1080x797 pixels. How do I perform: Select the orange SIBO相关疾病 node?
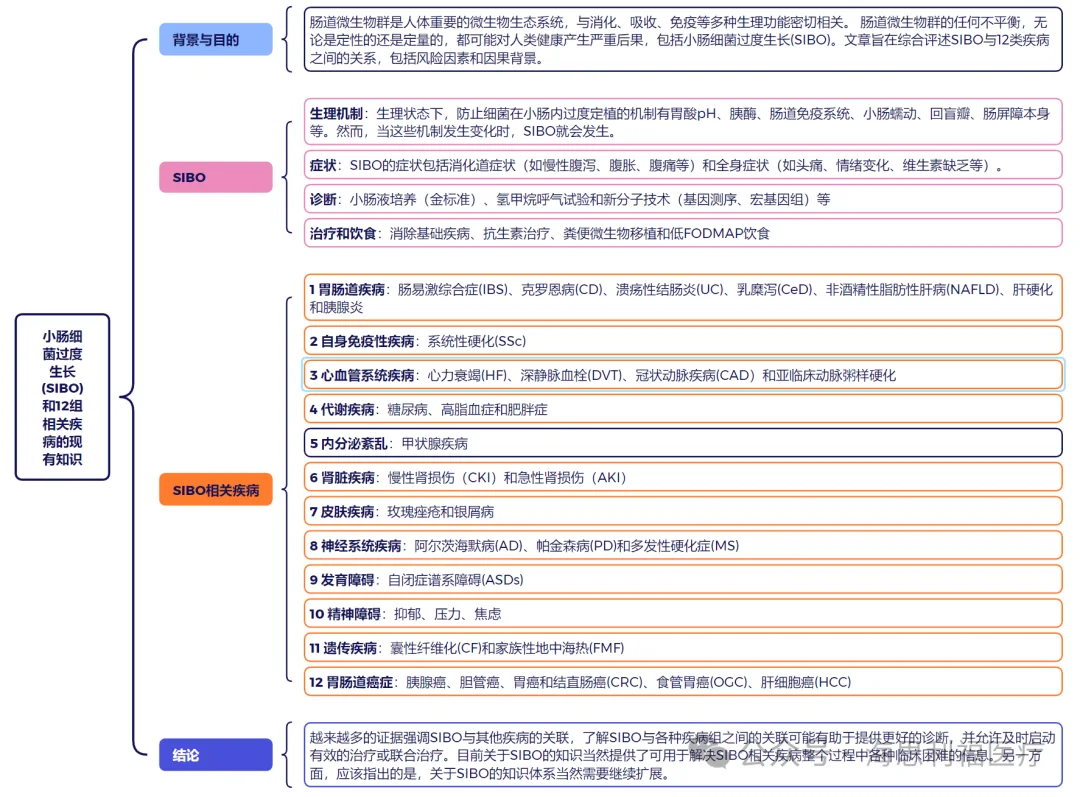point(216,490)
